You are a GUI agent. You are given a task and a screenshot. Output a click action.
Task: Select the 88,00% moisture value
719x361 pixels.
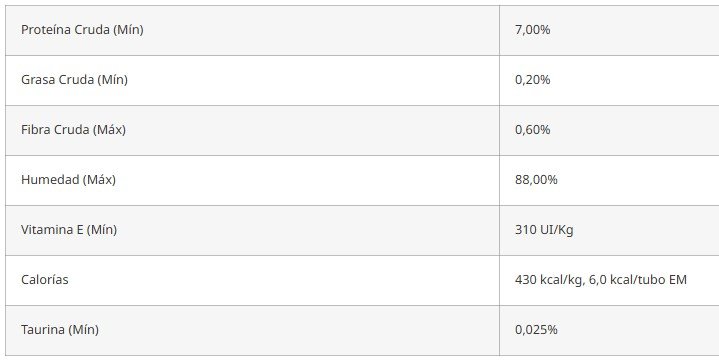[x=536, y=180]
